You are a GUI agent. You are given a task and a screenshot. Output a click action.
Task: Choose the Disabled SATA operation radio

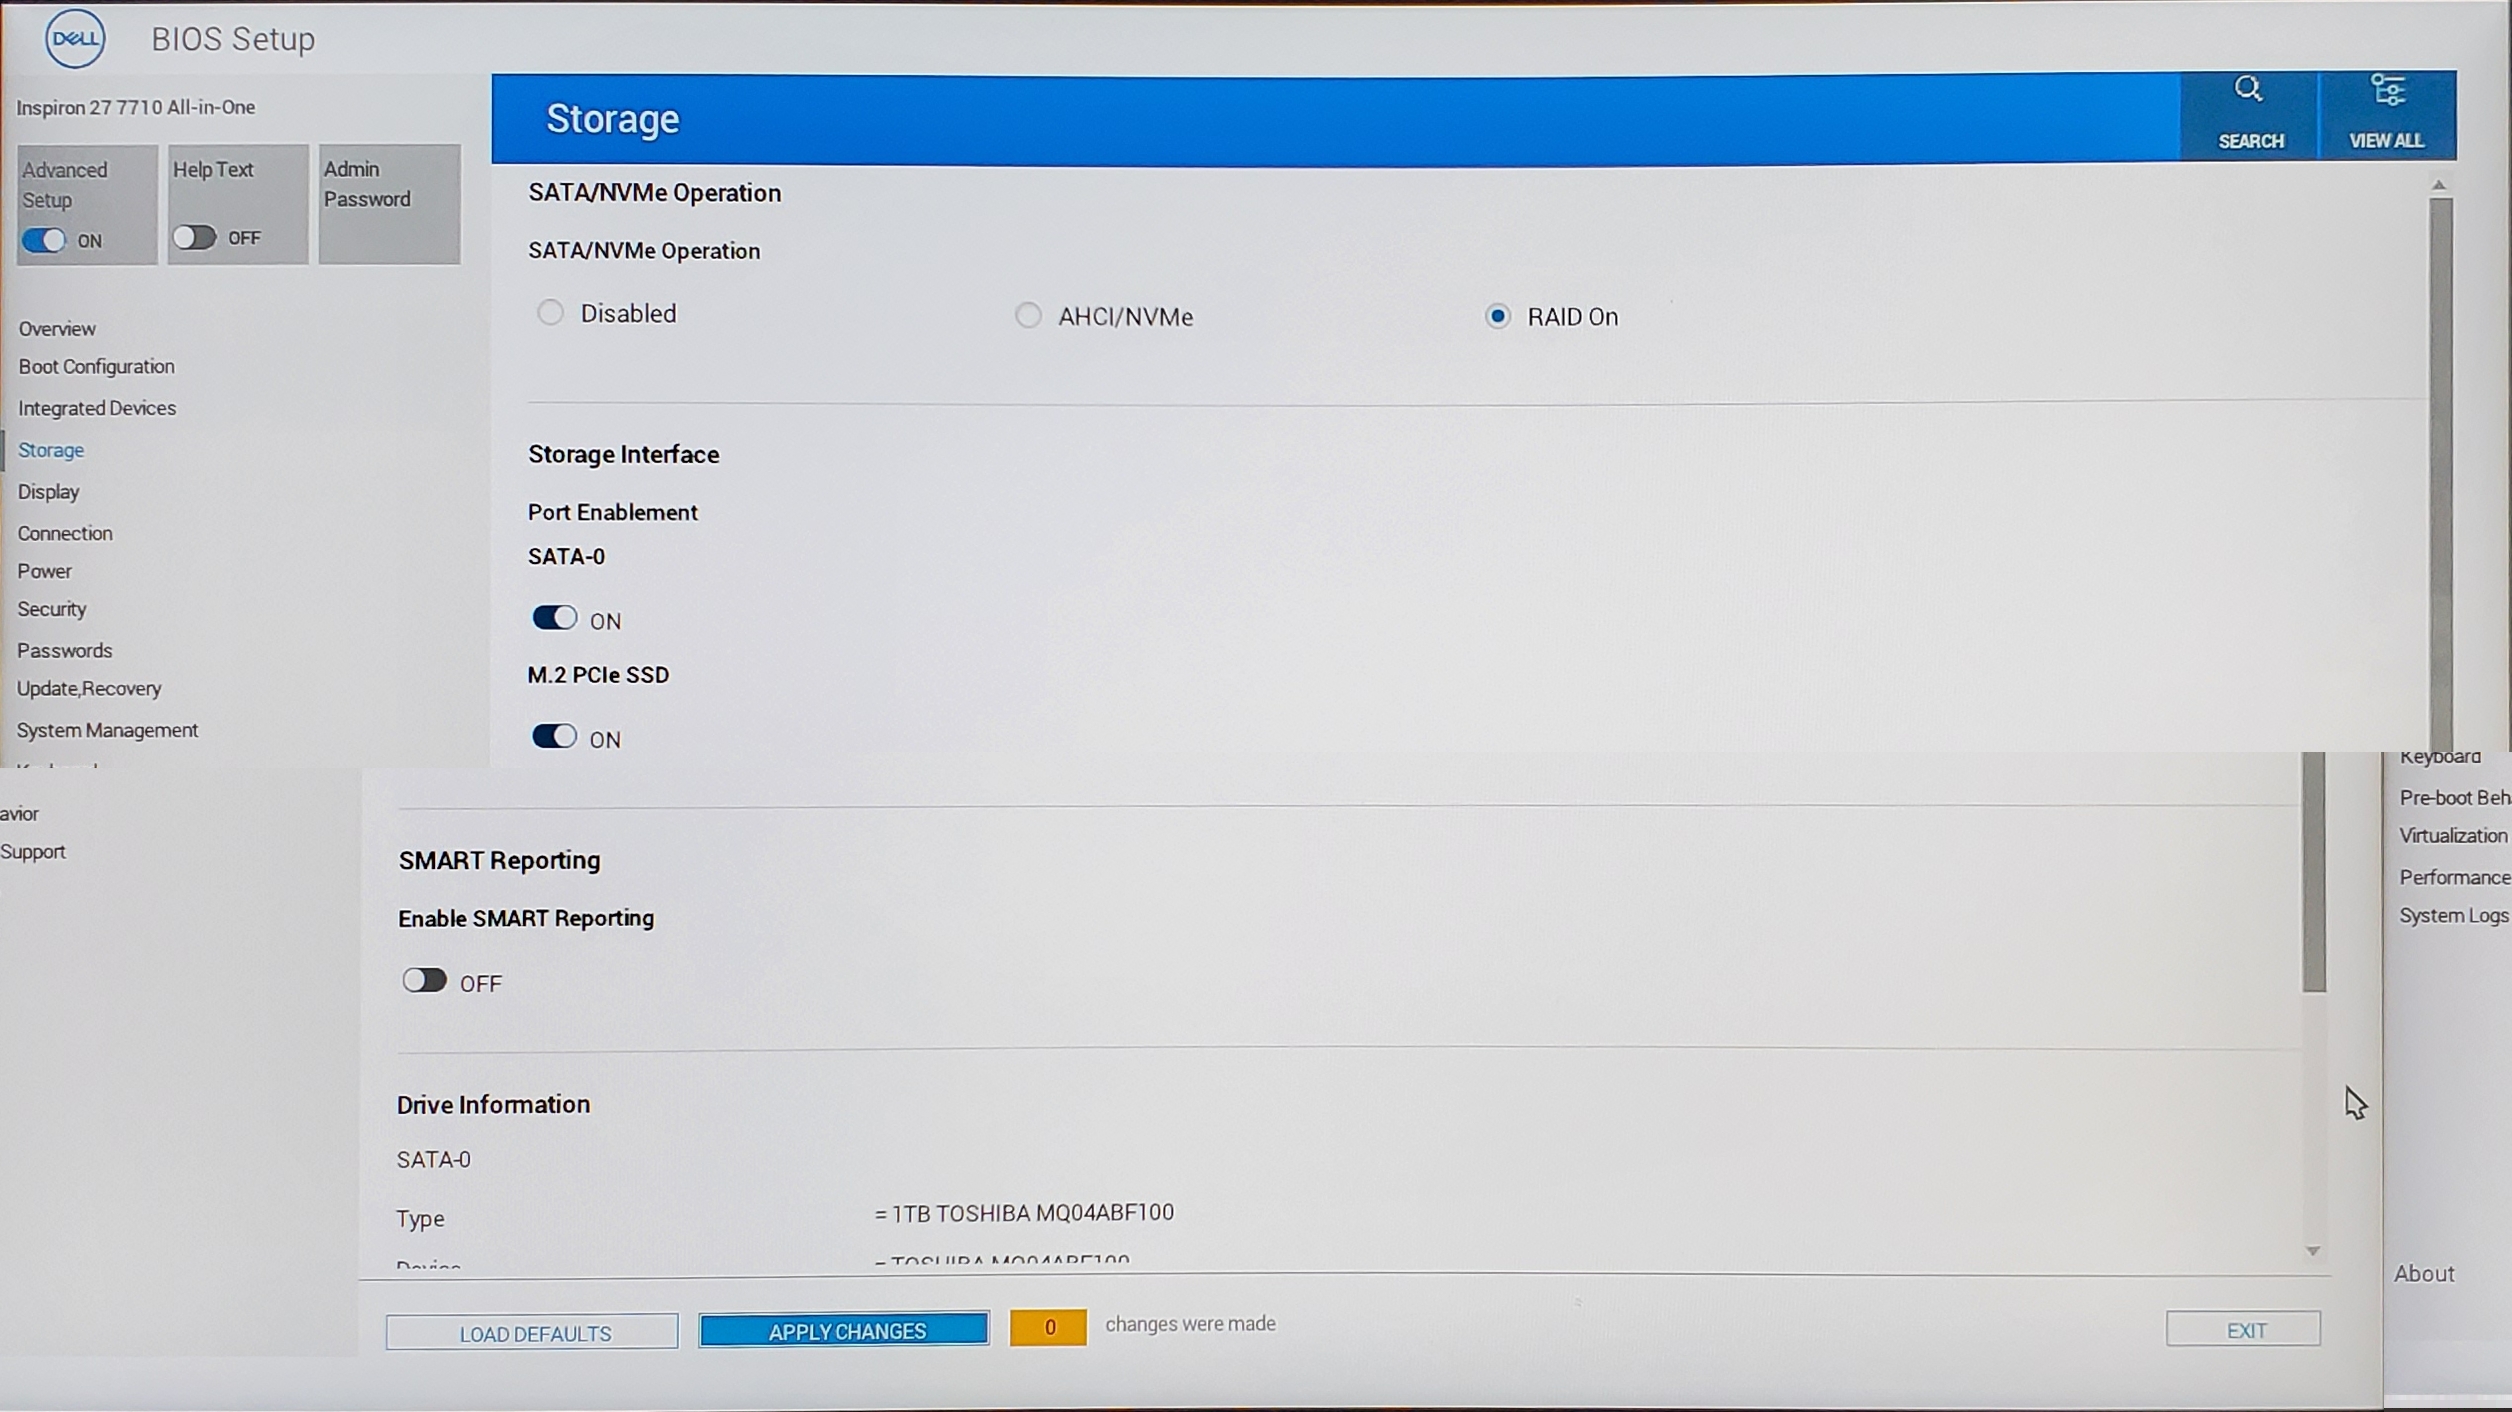click(550, 313)
